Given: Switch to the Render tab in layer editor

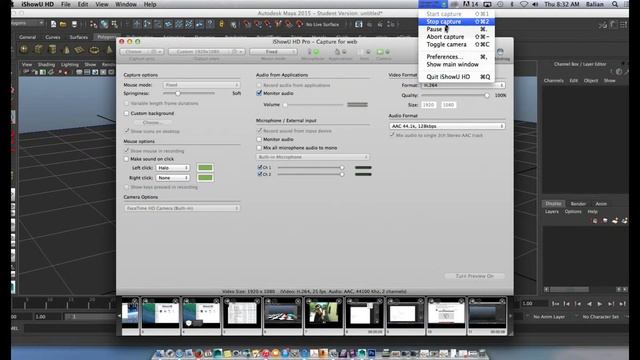Looking at the screenshot, I should tap(578, 204).
